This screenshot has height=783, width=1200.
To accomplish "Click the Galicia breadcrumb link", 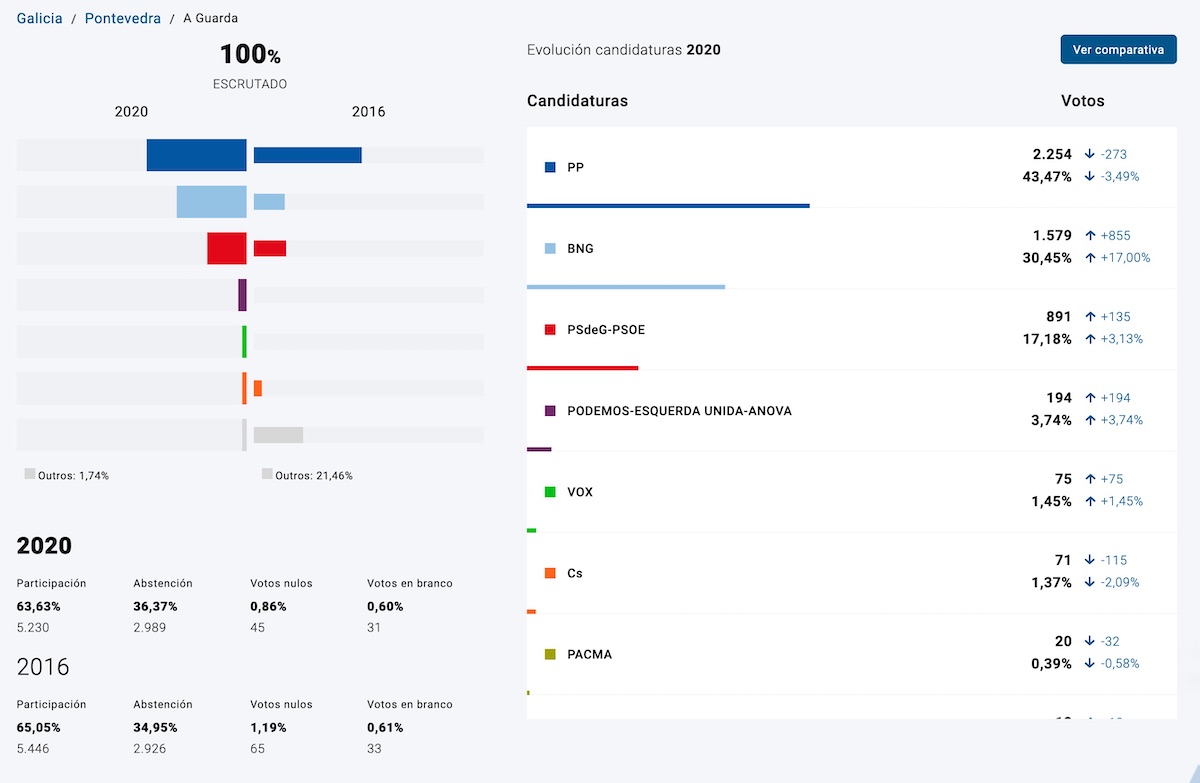I will point(39,18).
